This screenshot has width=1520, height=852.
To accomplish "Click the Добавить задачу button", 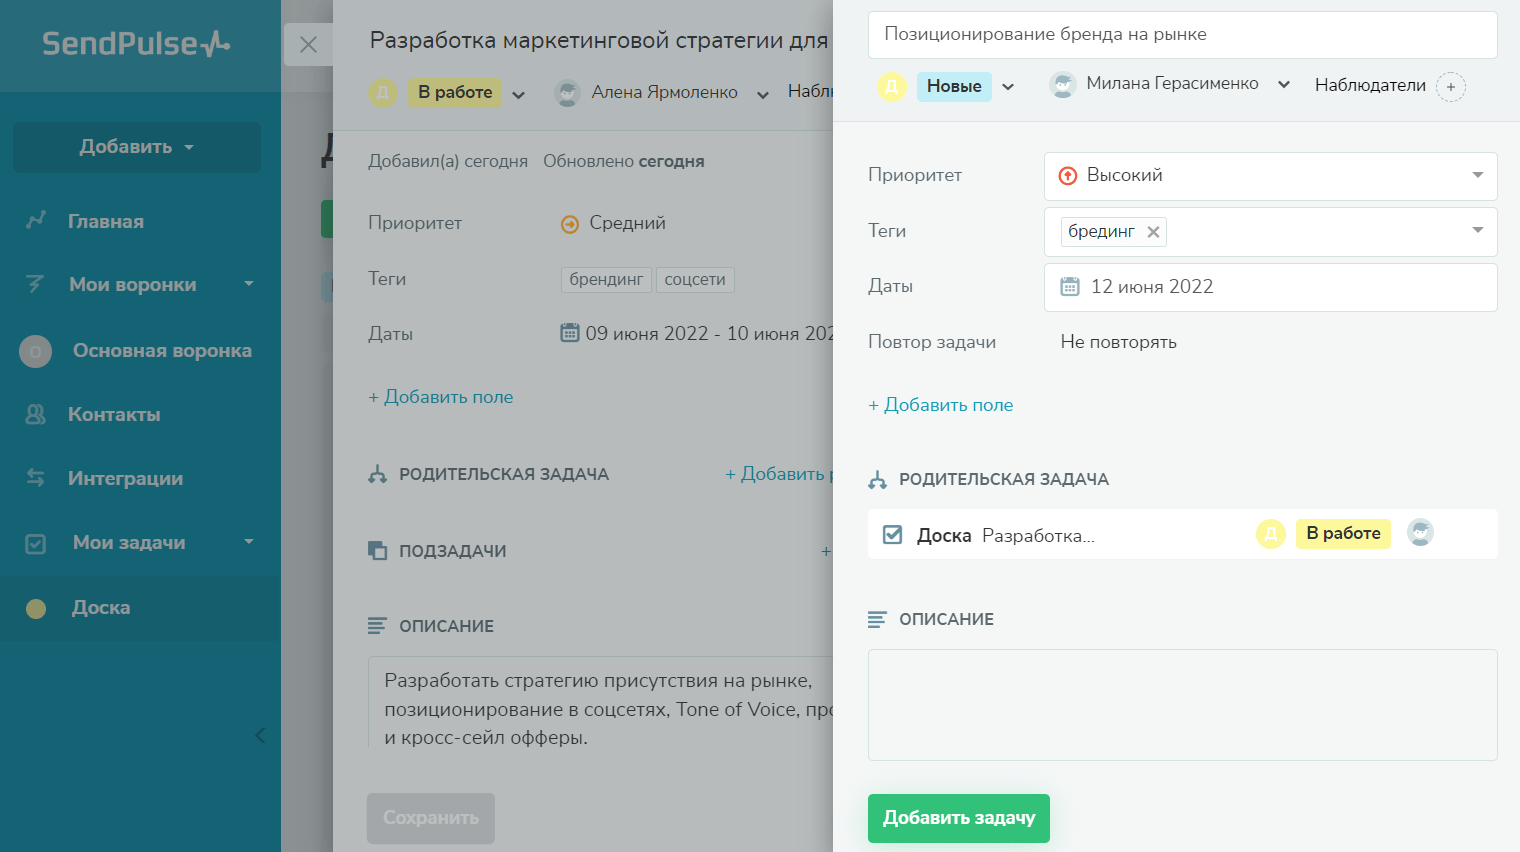I will click(958, 818).
